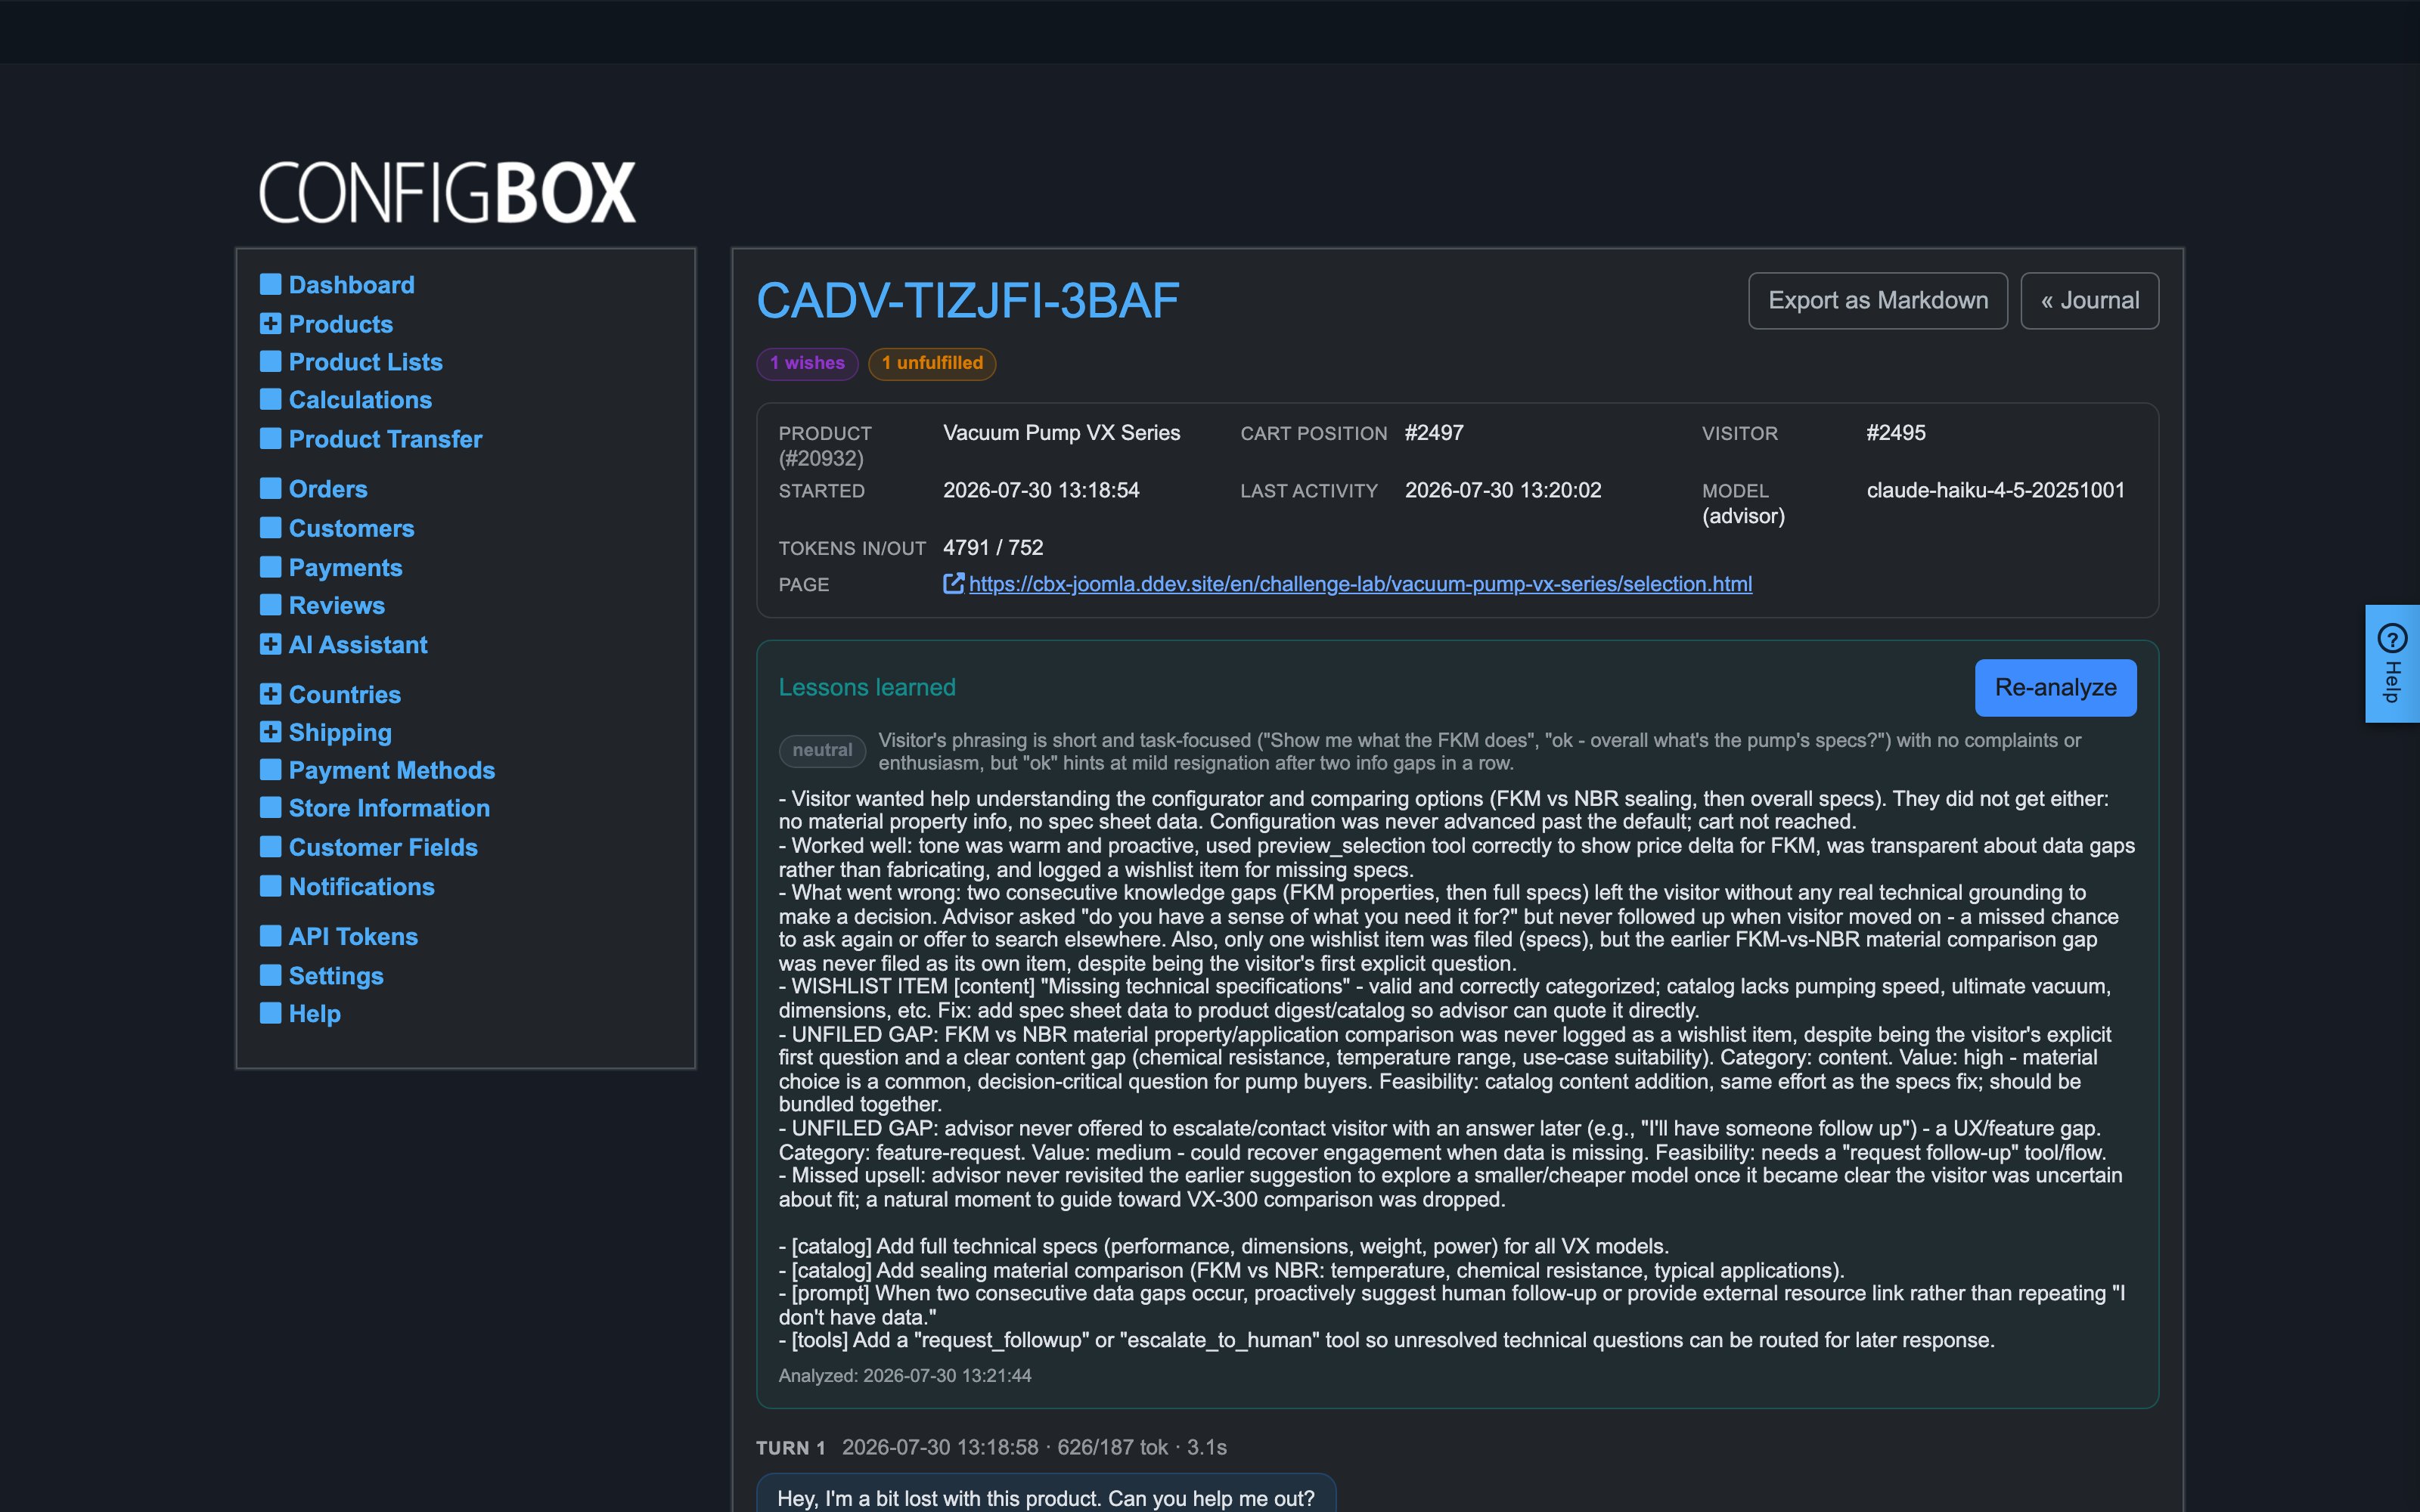The height and width of the screenshot is (1512, 2420).
Task: Open the vacuum-pump selection page link
Action: (x=1360, y=584)
